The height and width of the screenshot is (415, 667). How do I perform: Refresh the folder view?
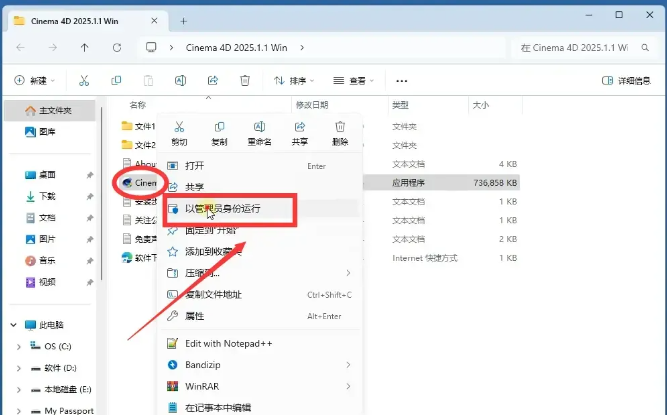coord(117,48)
